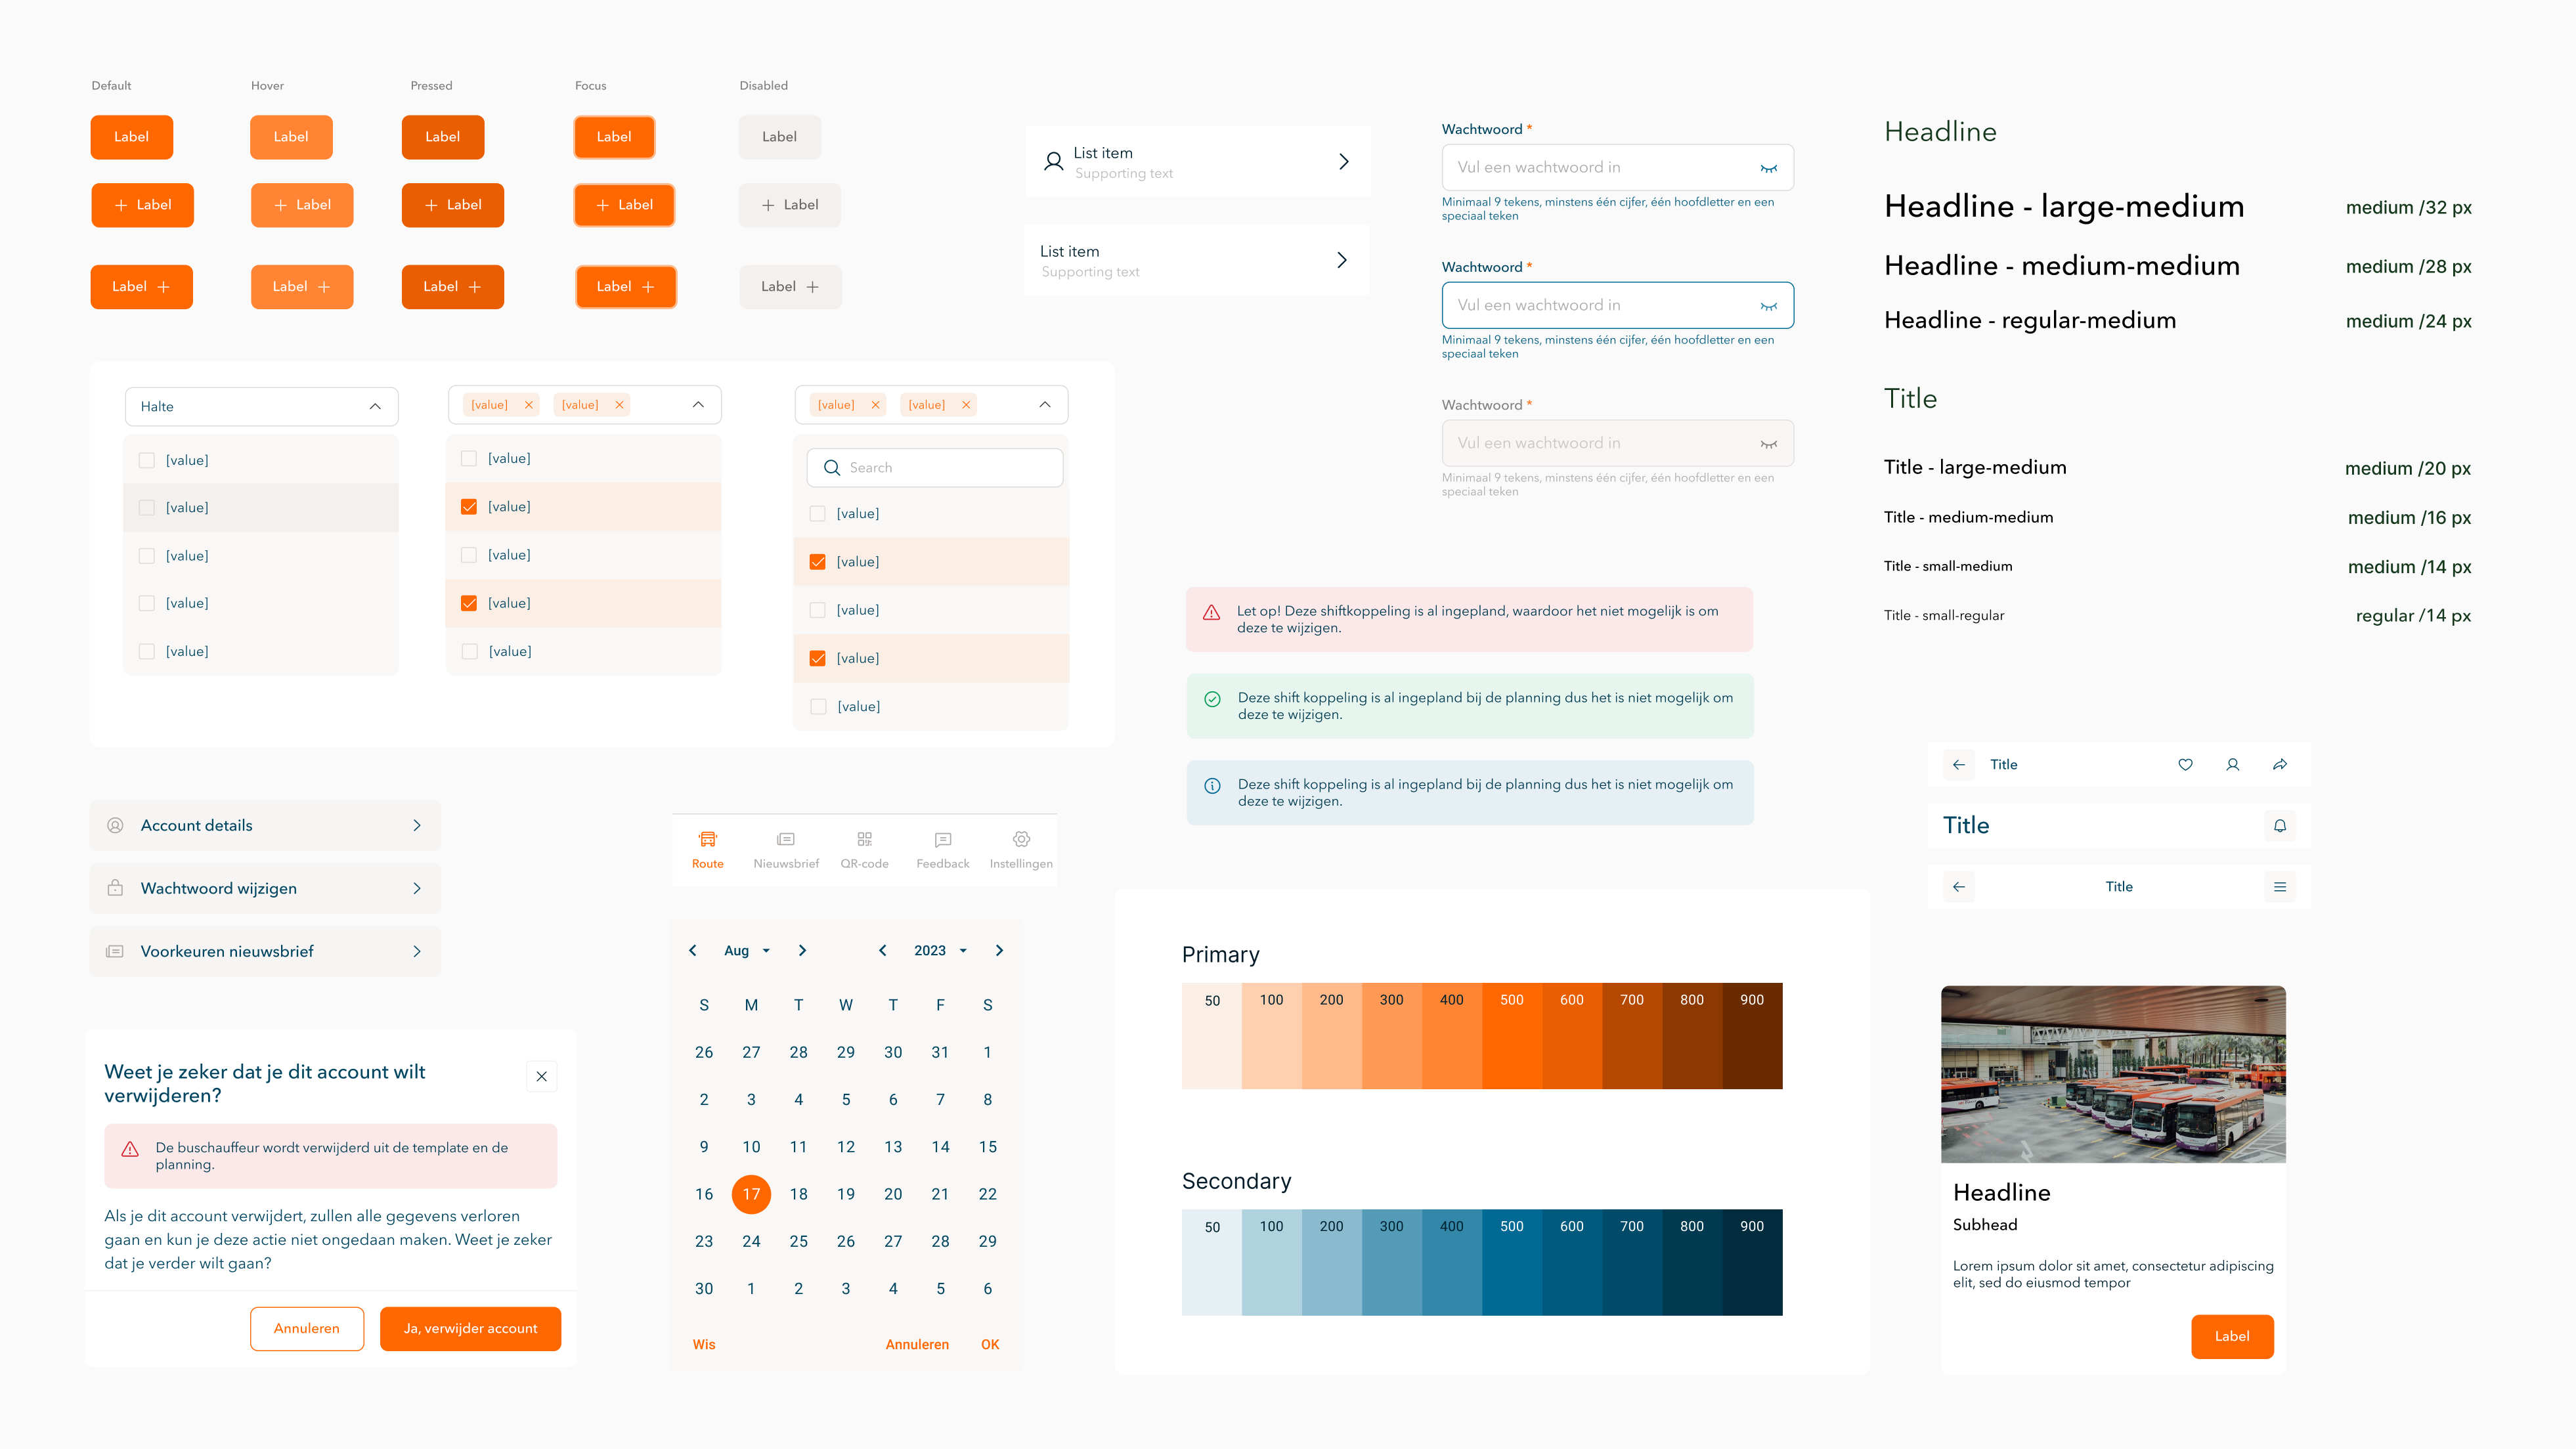Click the search icon in the dropdown search field
2576x1449 pixels.
(x=831, y=467)
